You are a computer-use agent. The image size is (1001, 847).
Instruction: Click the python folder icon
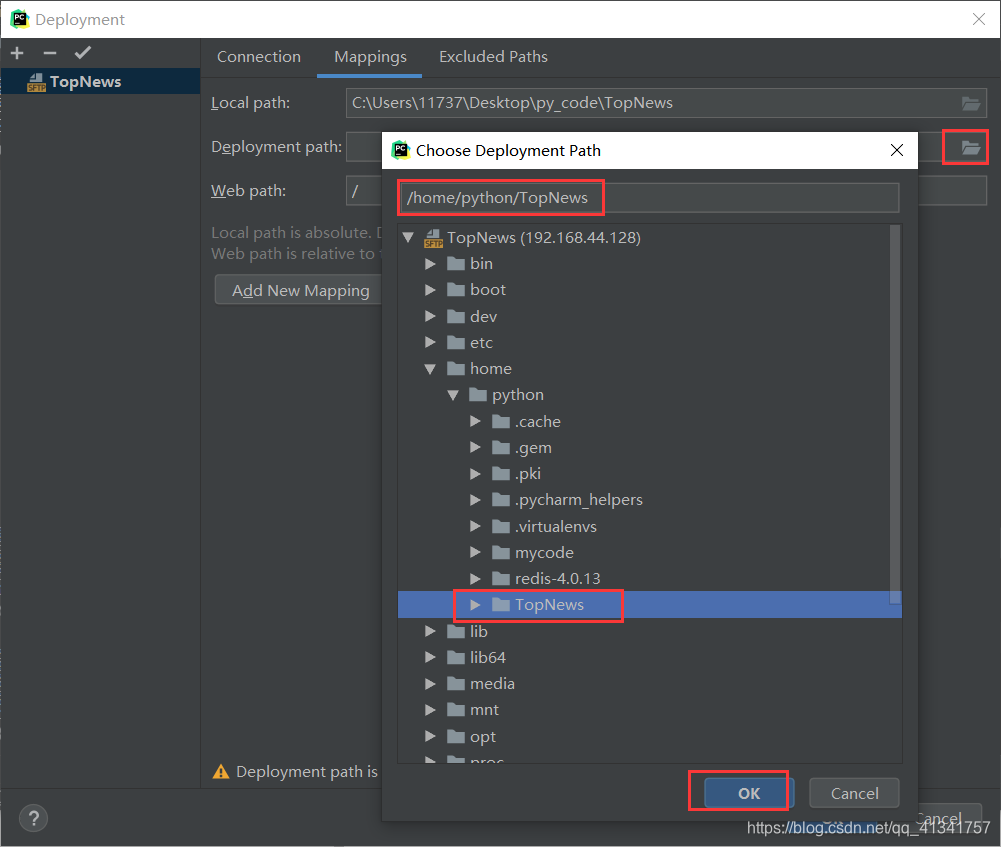(x=478, y=395)
